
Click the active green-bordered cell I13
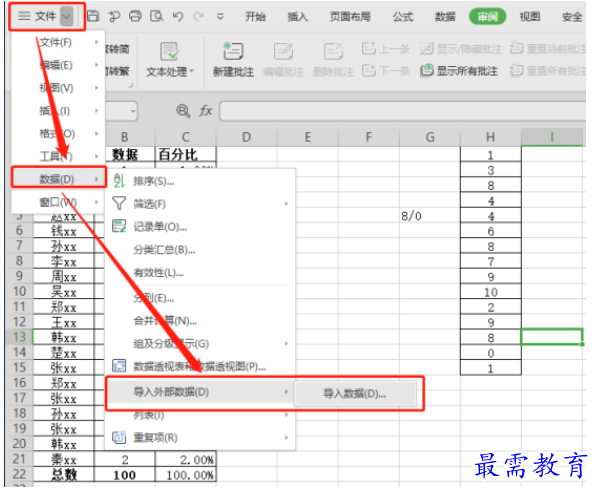(552, 337)
